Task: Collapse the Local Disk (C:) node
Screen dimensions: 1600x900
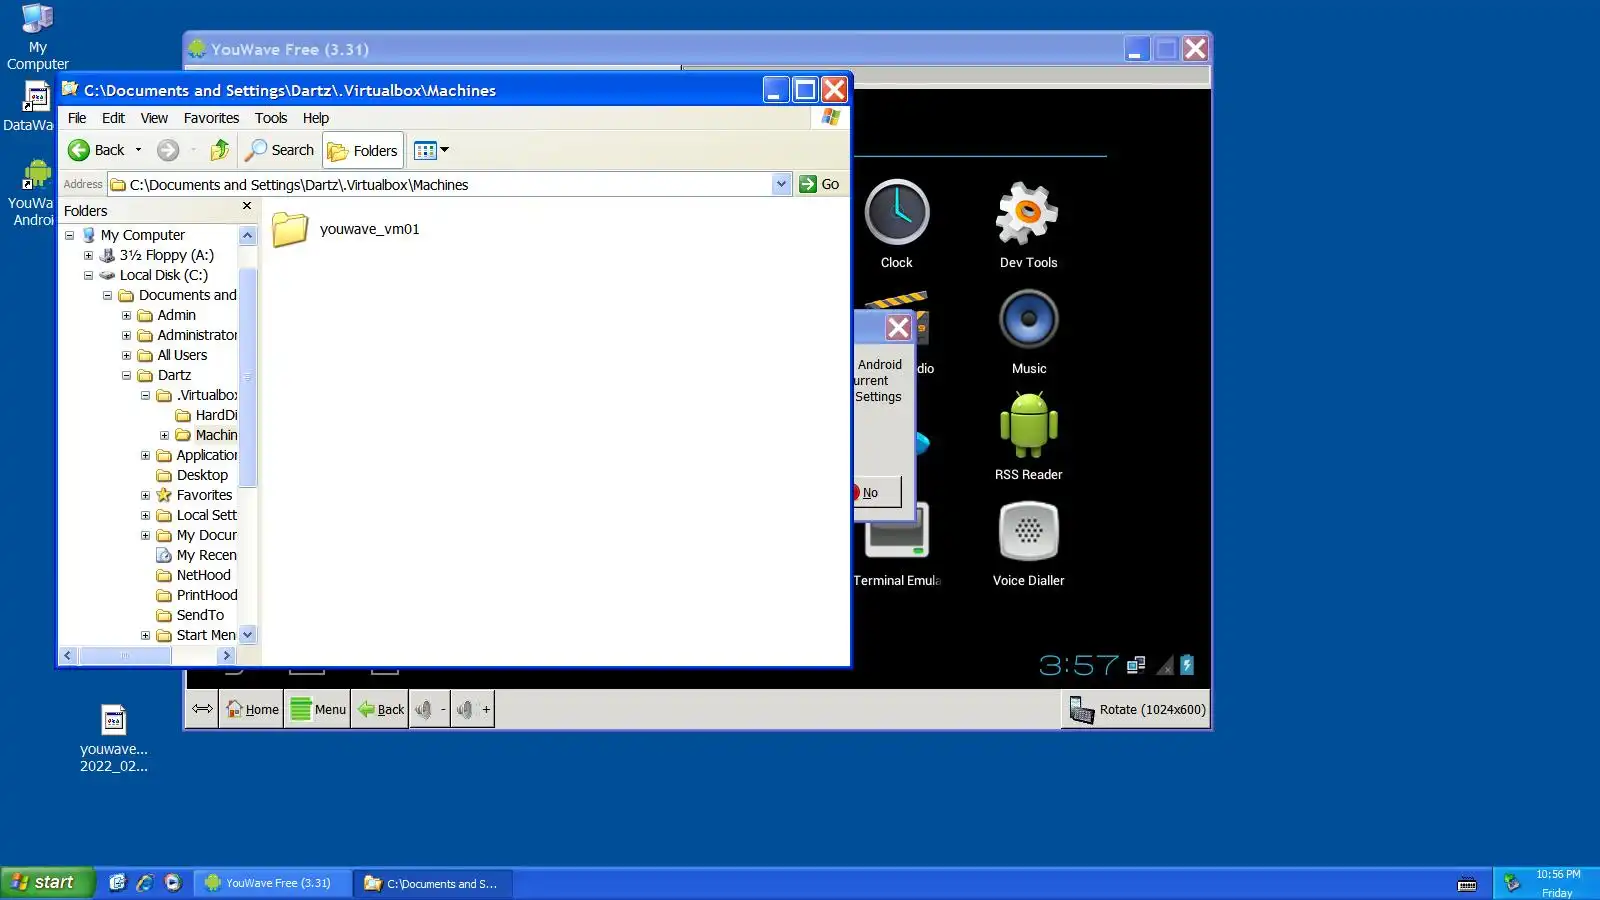Action: click(88, 276)
